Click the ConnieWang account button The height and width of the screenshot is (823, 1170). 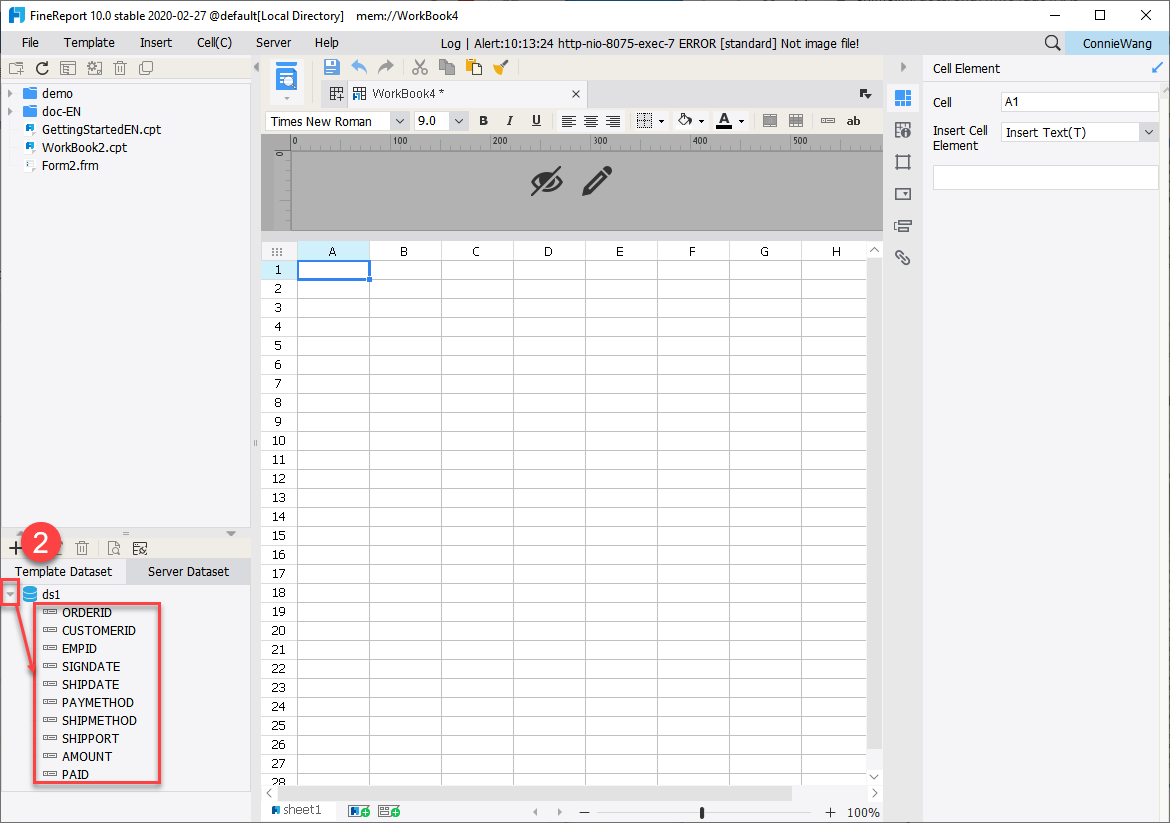[1117, 43]
